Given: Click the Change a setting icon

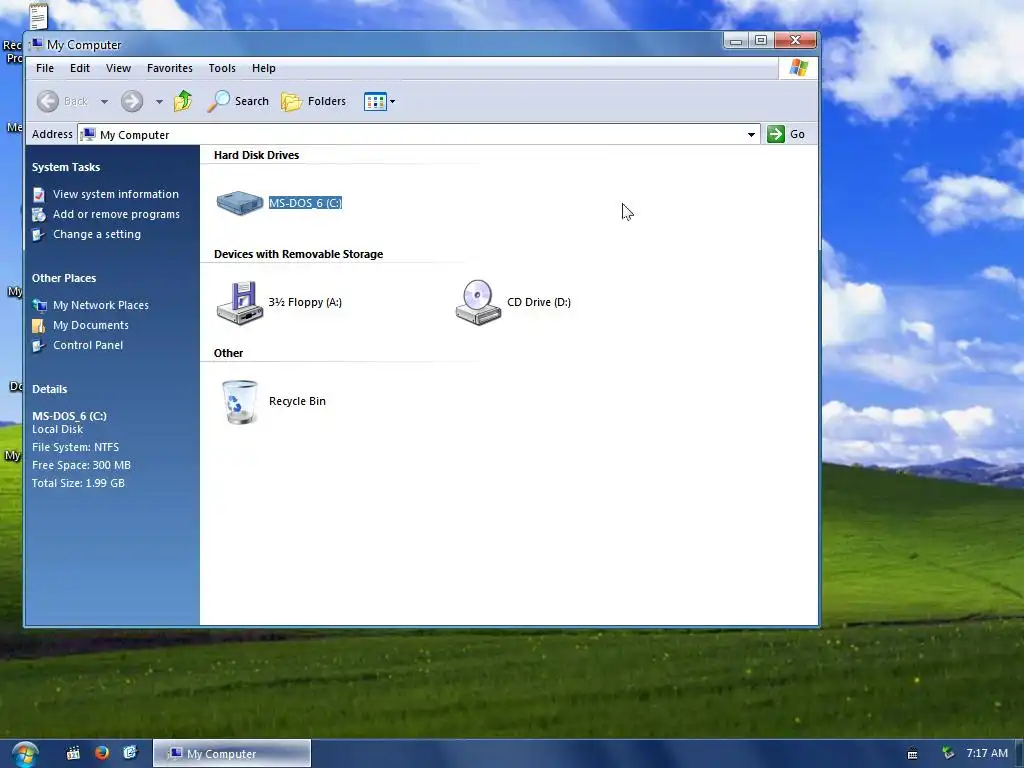Looking at the screenshot, I should (x=39, y=234).
